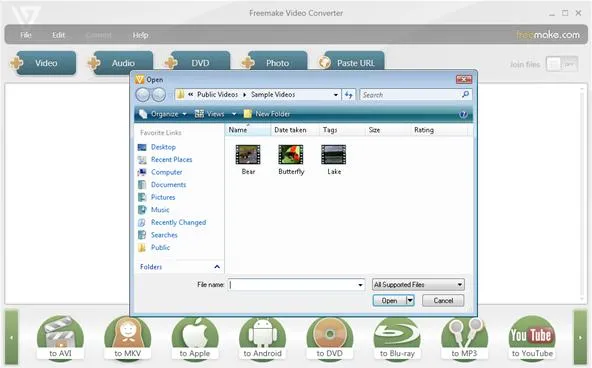Select the to Android conversion icon

[262, 338]
